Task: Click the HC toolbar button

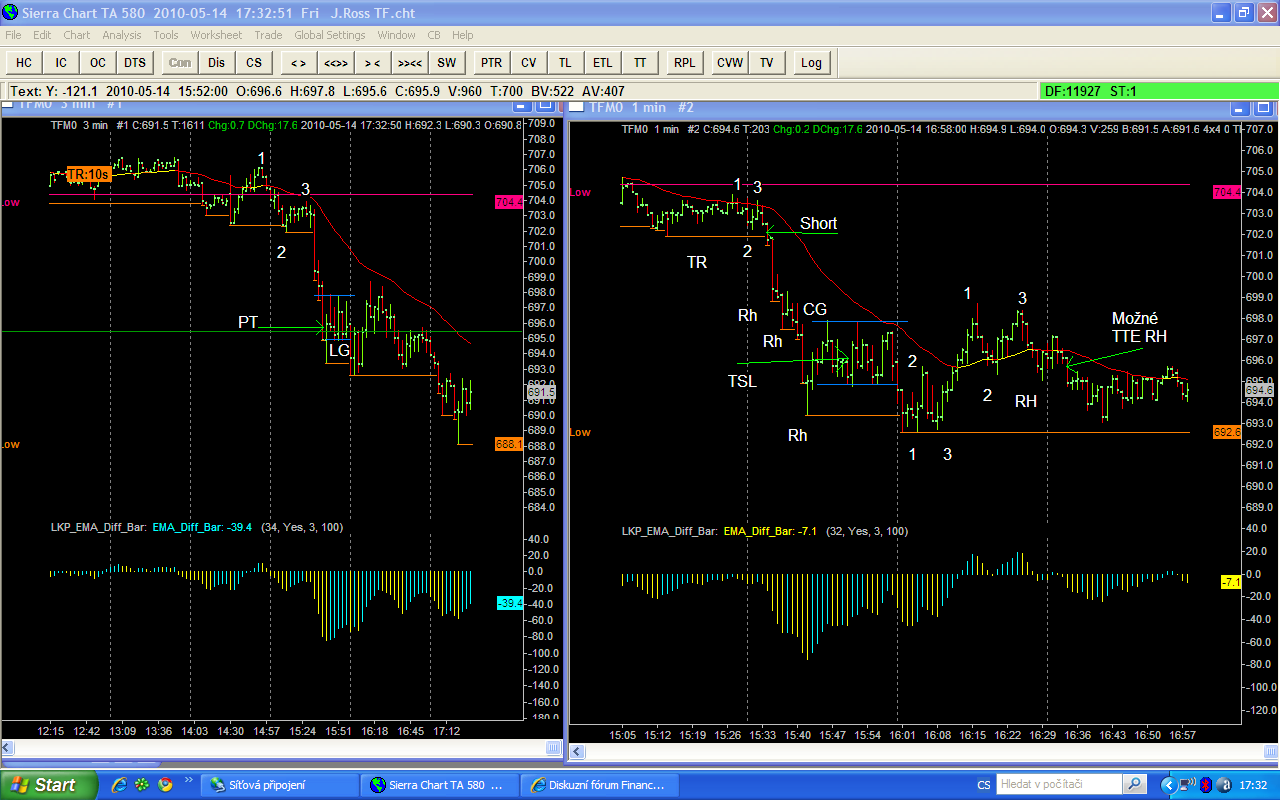Action: tap(24, 62)
